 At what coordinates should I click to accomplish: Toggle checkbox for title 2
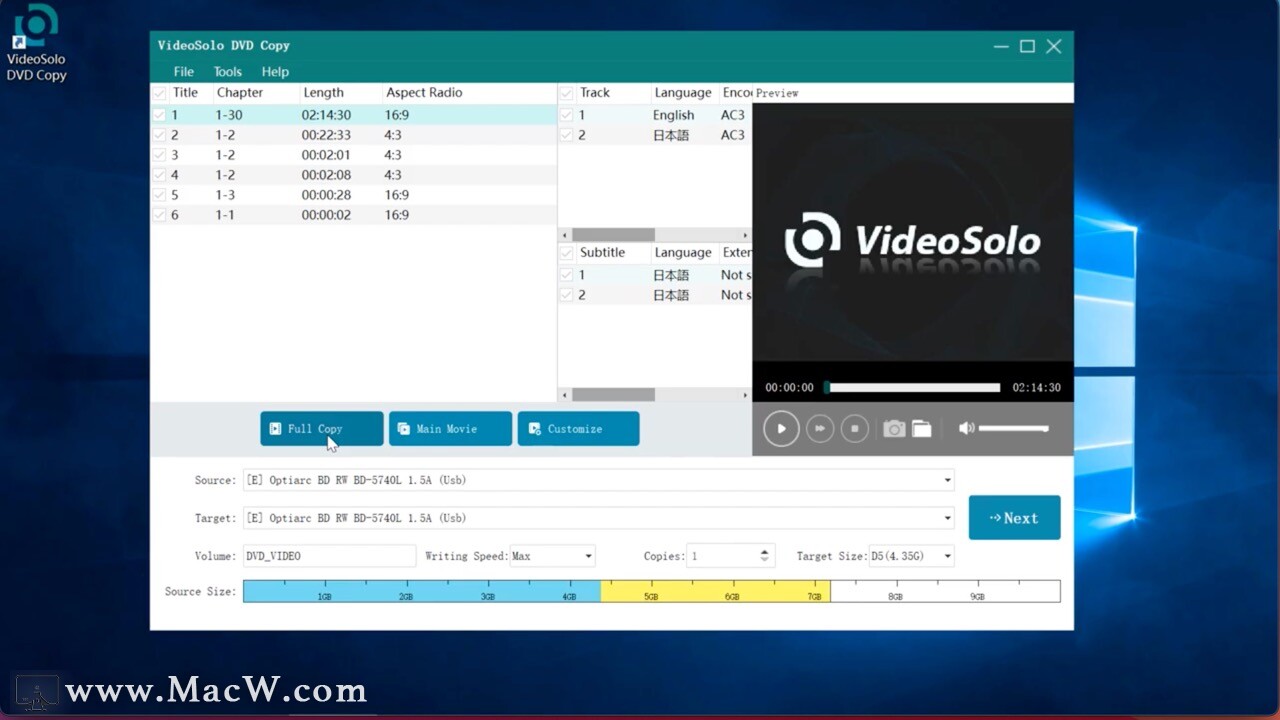(159, 135)
